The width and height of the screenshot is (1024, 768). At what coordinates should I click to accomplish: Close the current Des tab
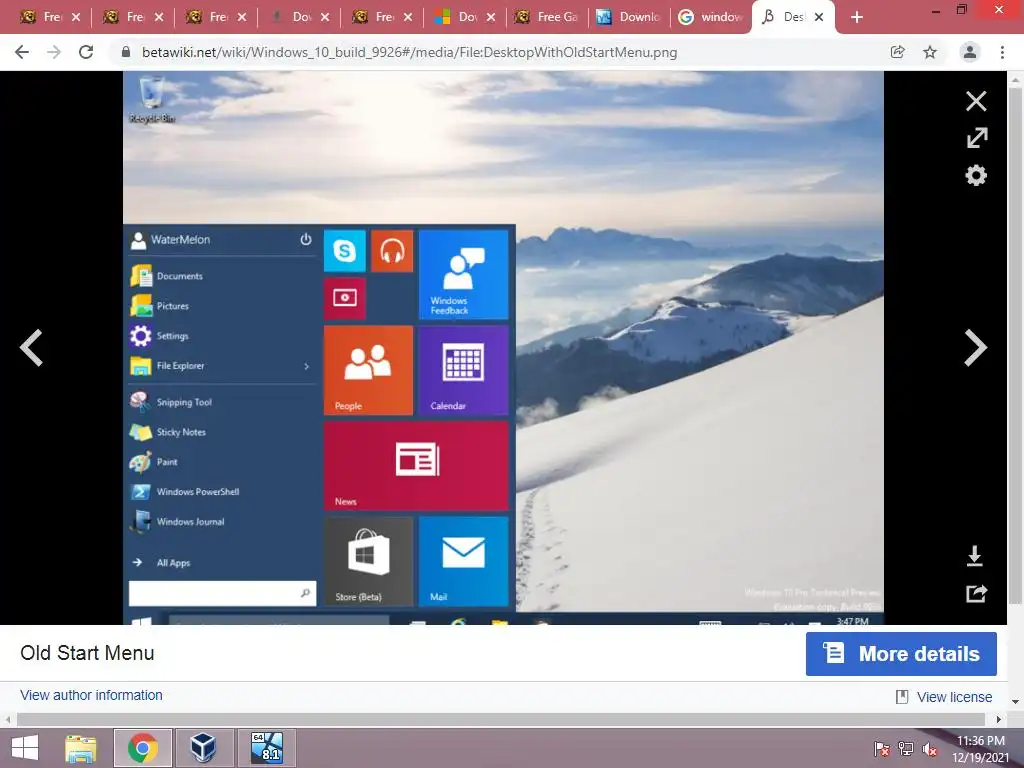[819, 17]
